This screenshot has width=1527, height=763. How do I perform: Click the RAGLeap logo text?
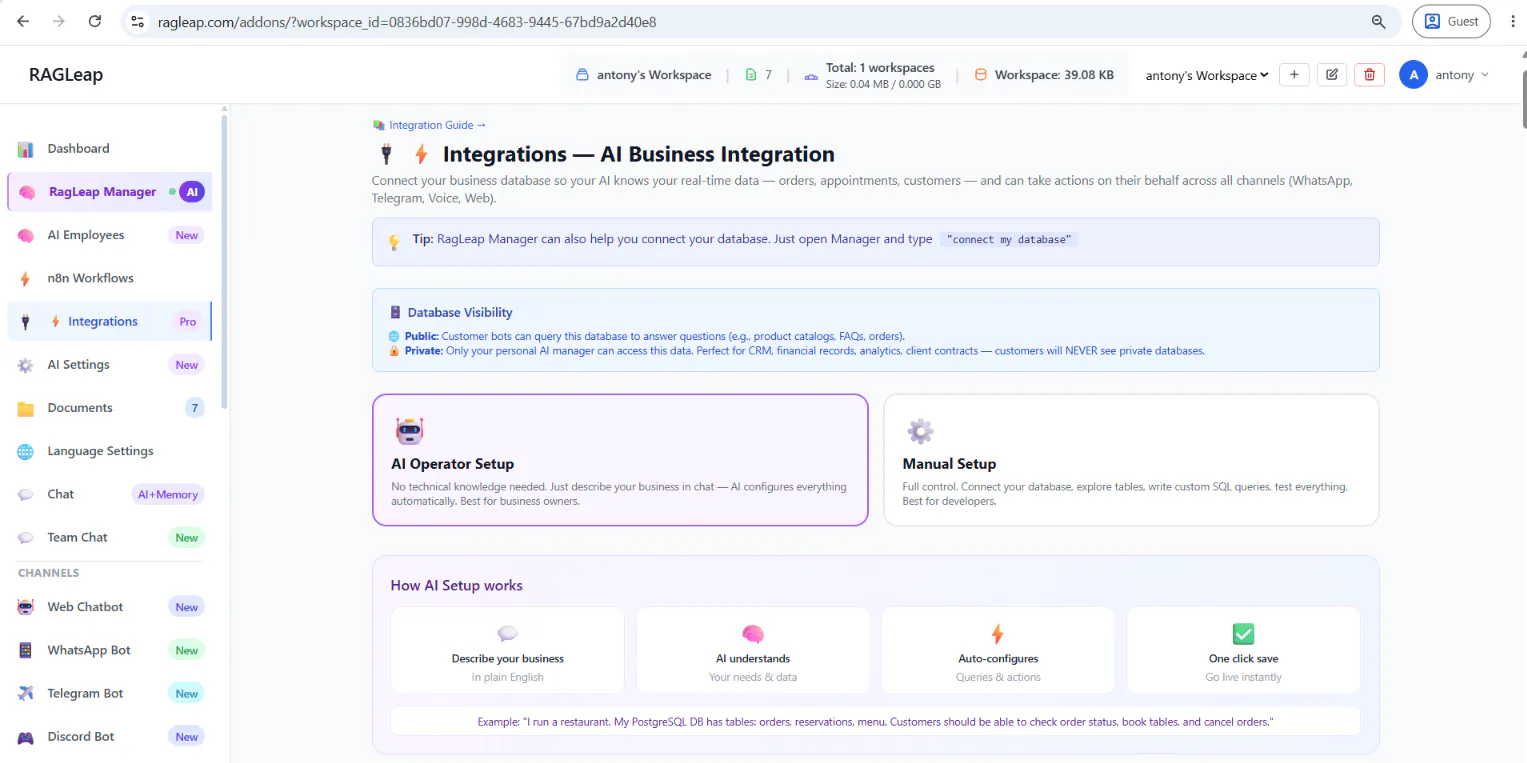point(66,74)
